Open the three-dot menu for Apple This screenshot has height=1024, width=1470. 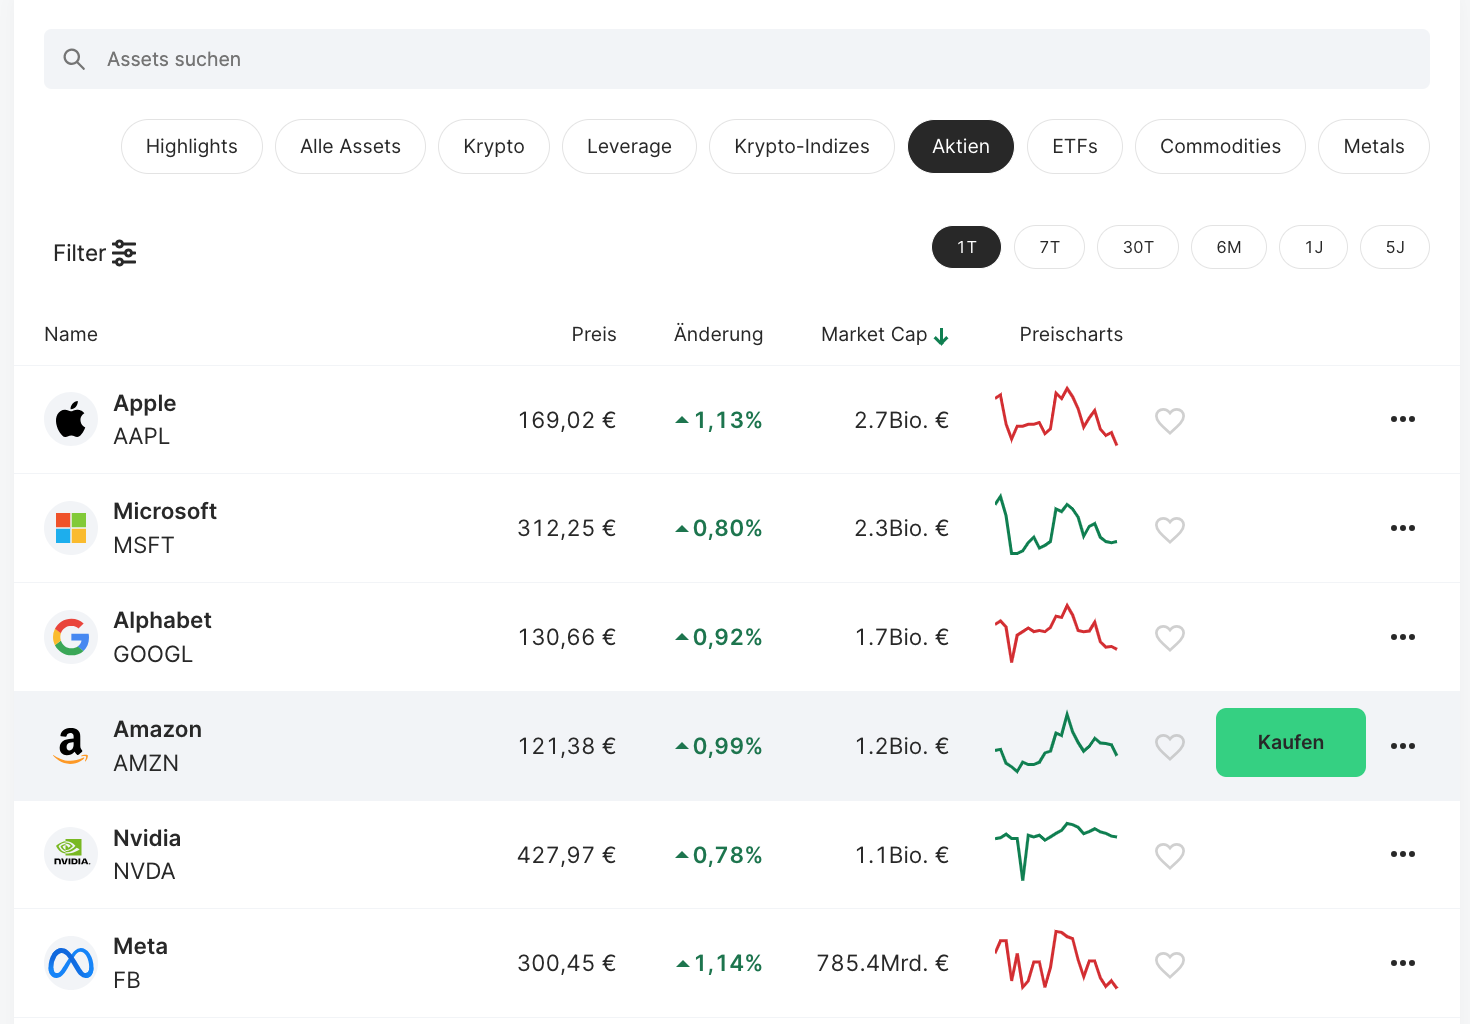pos(1402,419)
